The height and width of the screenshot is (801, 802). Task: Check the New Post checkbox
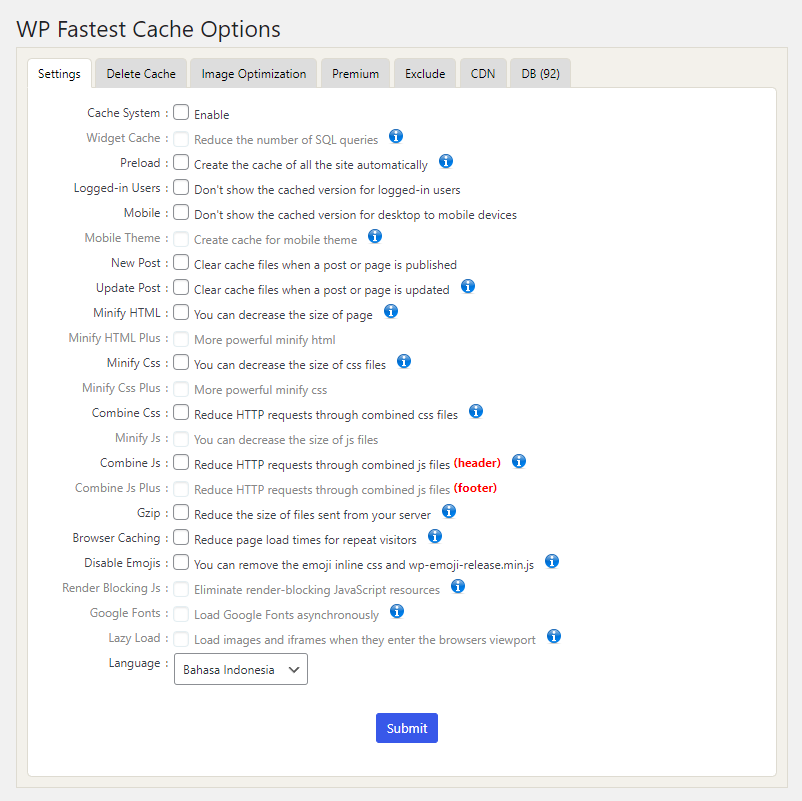[x=181, y=262]
